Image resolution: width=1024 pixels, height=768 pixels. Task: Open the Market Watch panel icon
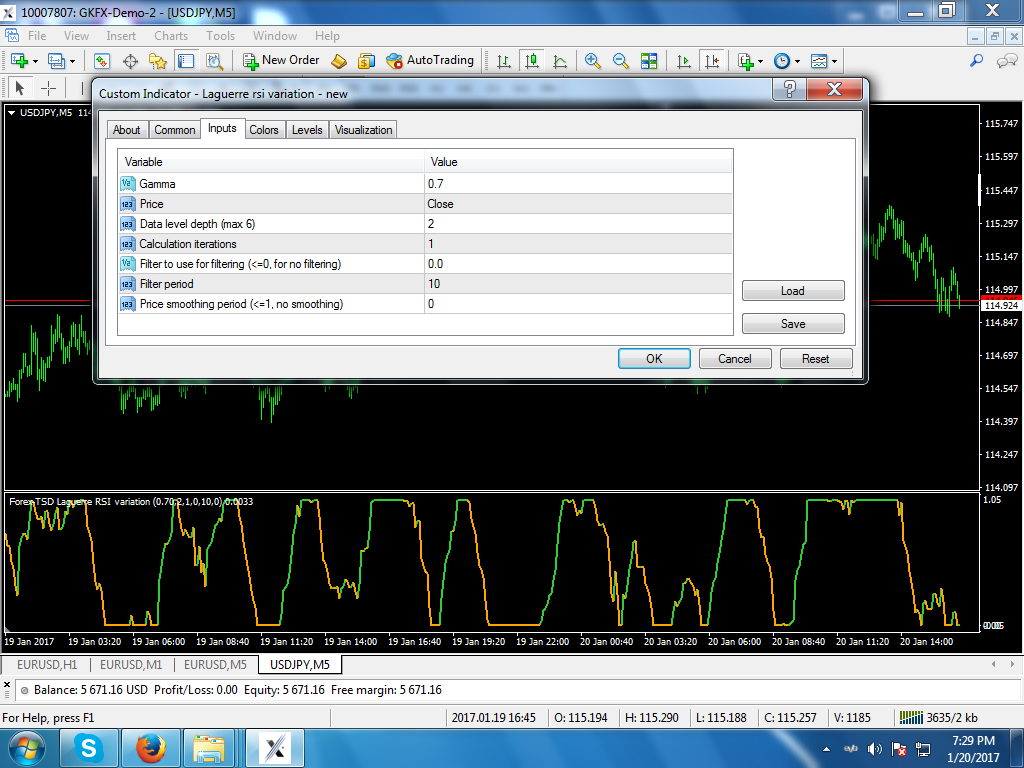point(101,61)
